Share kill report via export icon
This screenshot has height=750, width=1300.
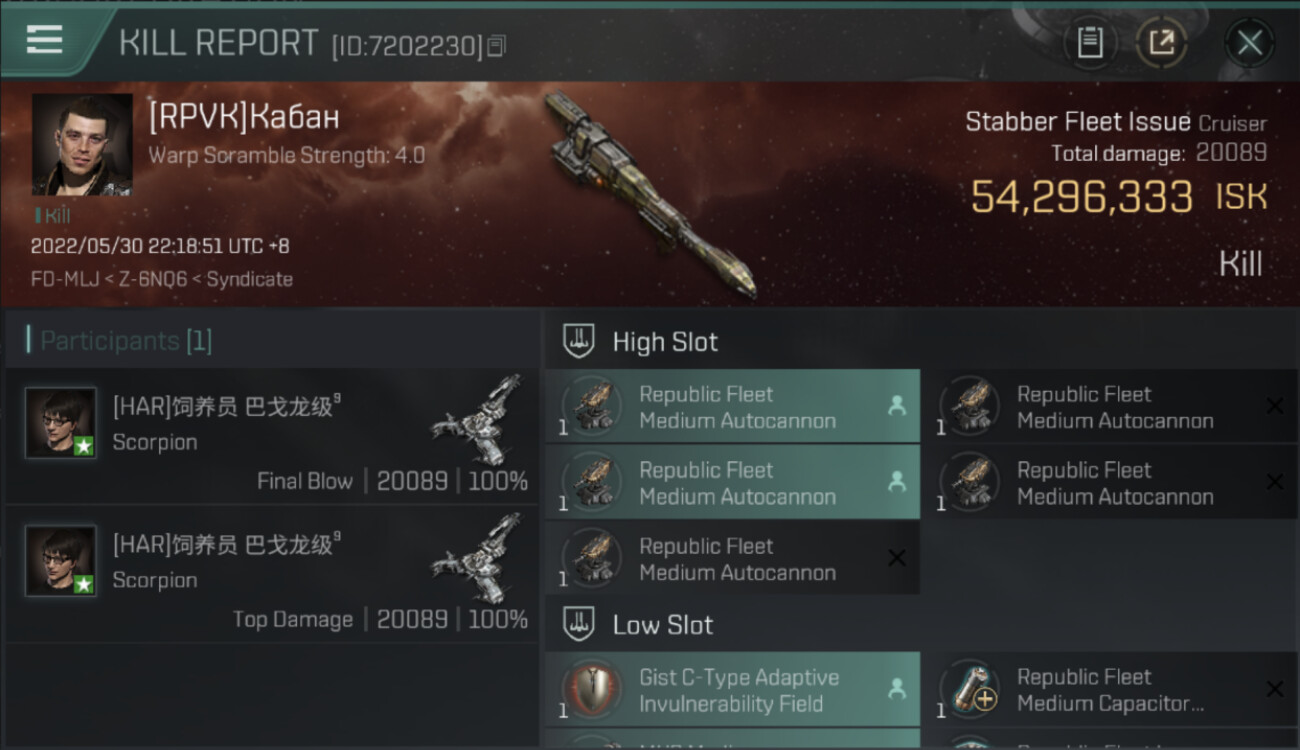tap(1161, 43)
